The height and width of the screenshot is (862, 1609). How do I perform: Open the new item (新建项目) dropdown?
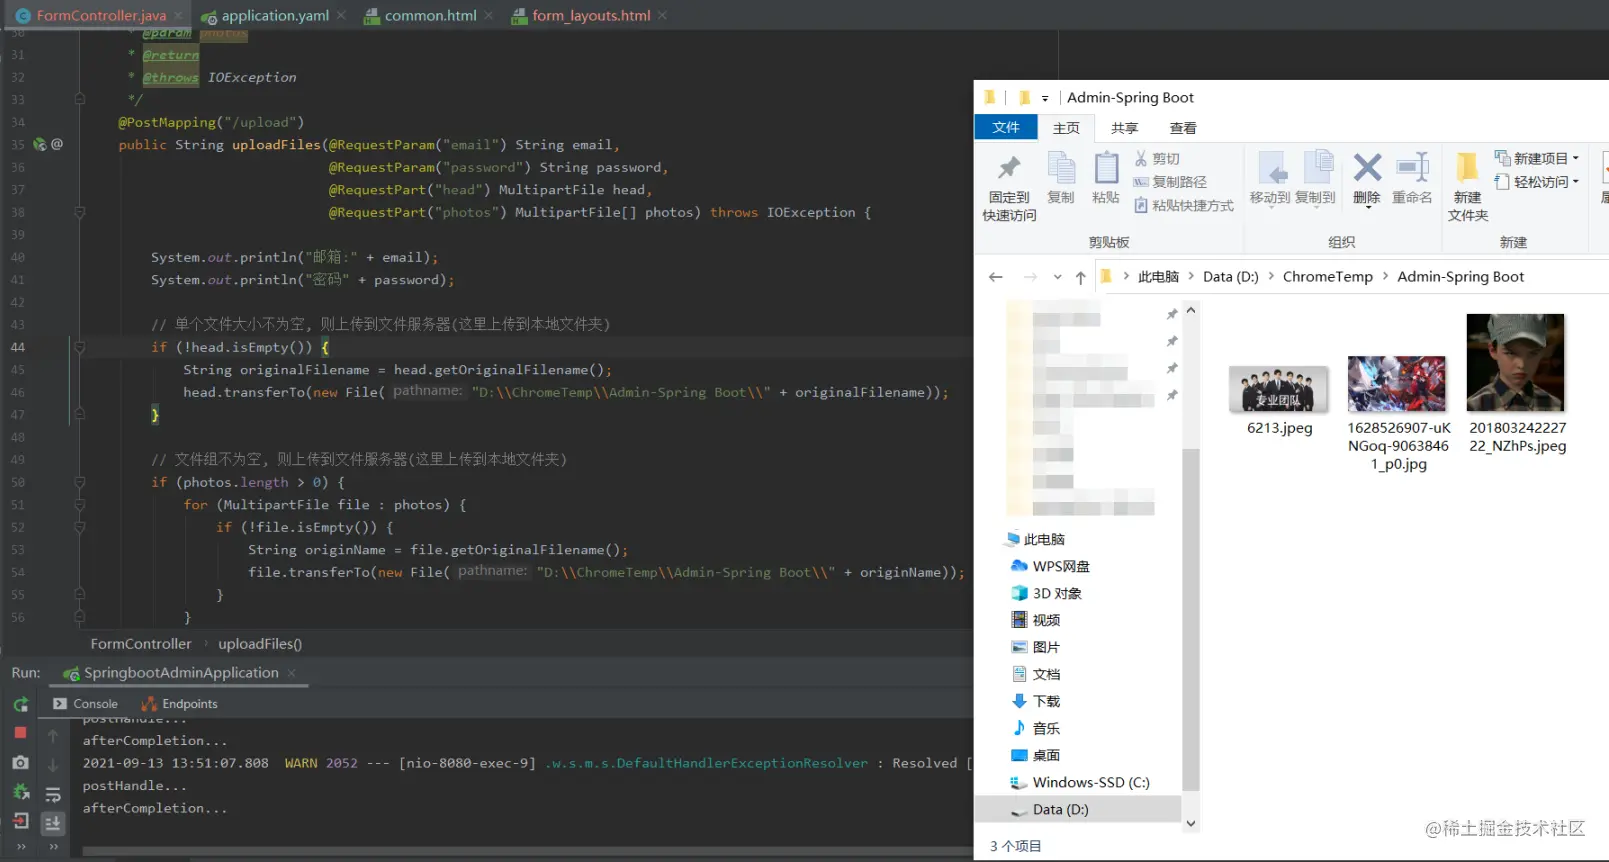(x=1537, y=158)
